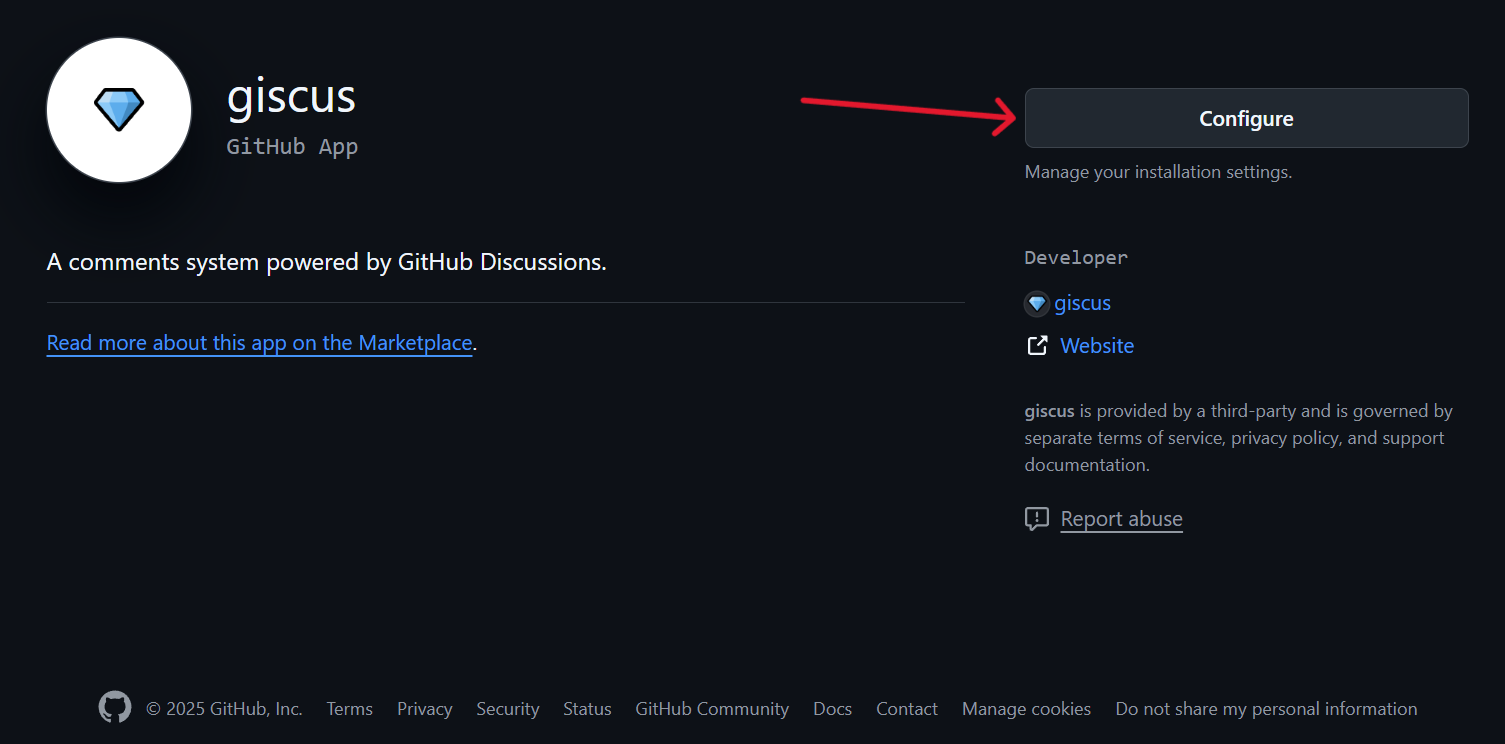1505x744 pixels.
Task: Visit GitHub Community in the footer
Action: coord(712,709)
